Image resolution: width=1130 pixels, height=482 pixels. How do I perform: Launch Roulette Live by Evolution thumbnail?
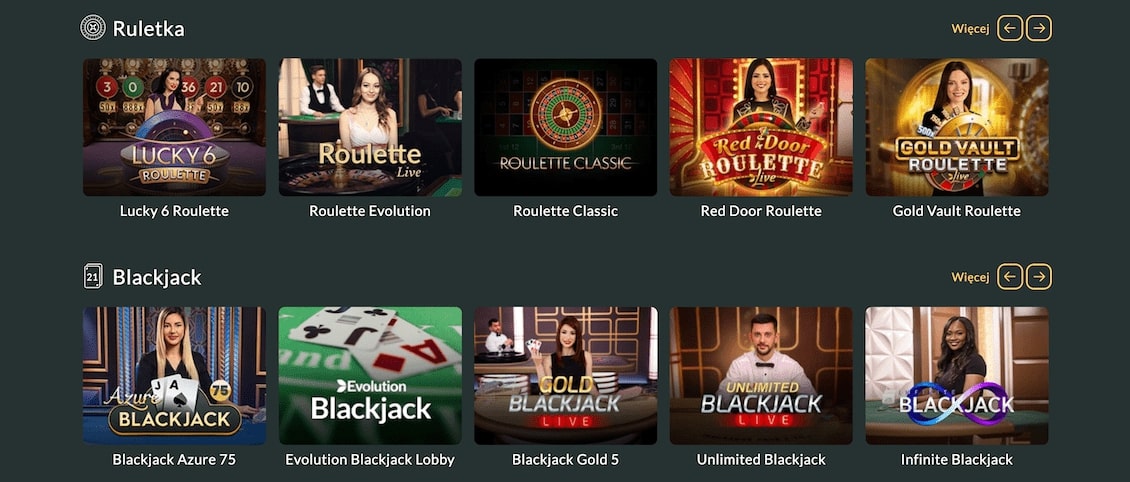coord(370,128)
